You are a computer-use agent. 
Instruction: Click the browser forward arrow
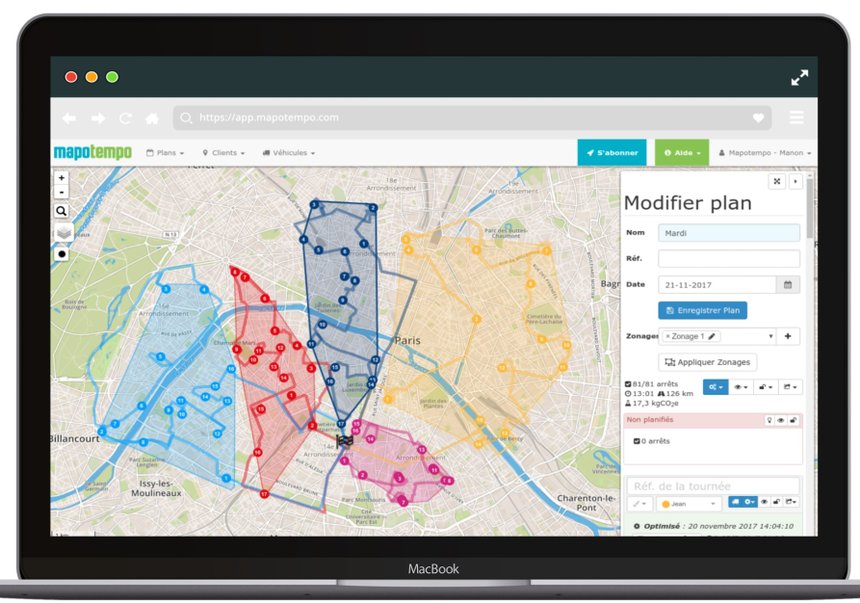[98, 118]
